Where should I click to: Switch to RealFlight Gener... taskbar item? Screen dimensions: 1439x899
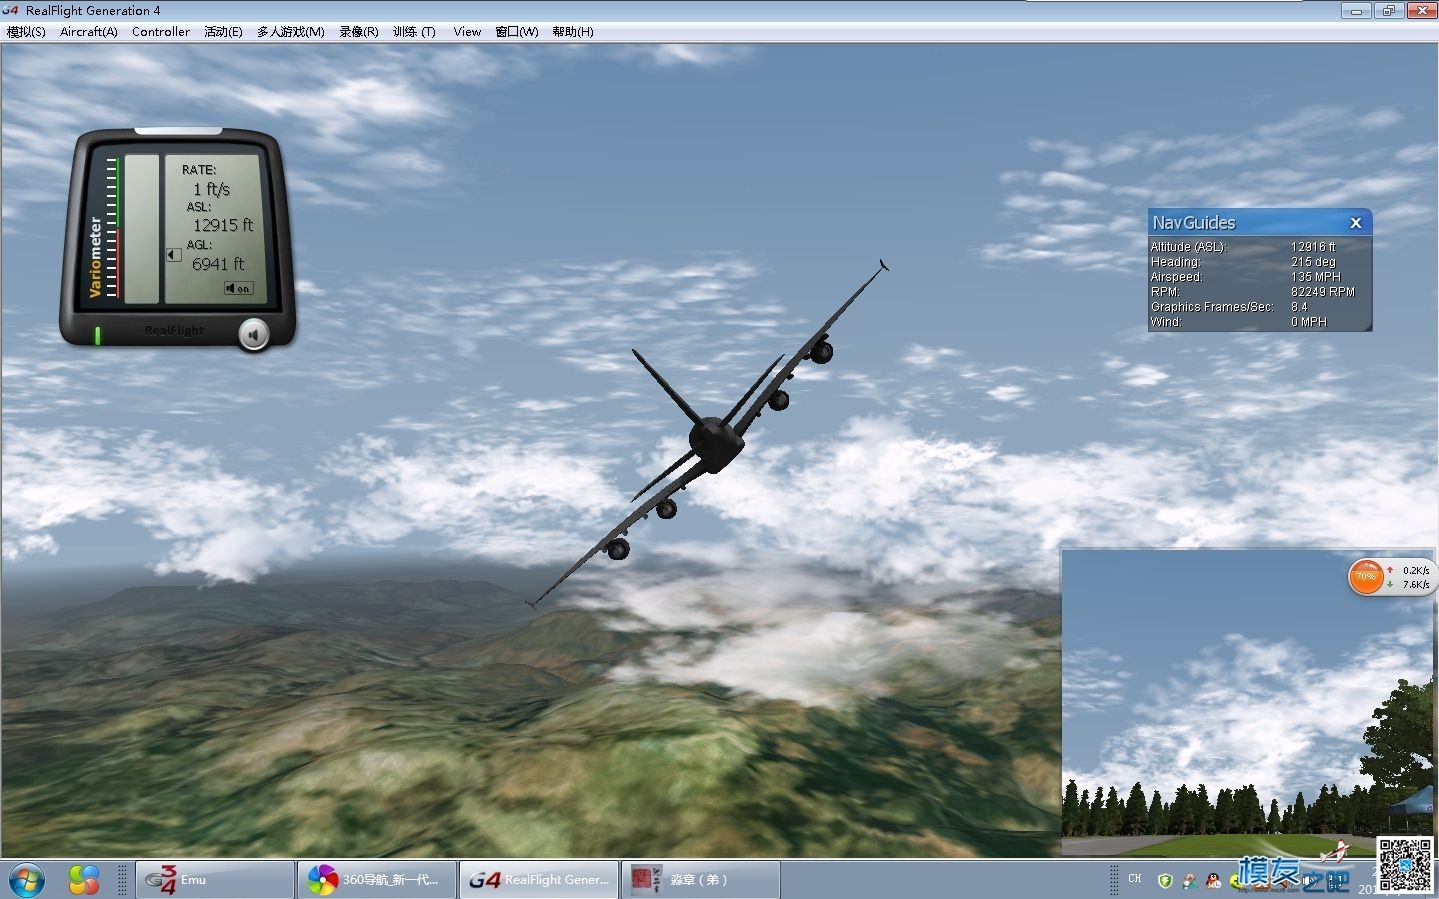pyautogui.click(x=539, y=880)
